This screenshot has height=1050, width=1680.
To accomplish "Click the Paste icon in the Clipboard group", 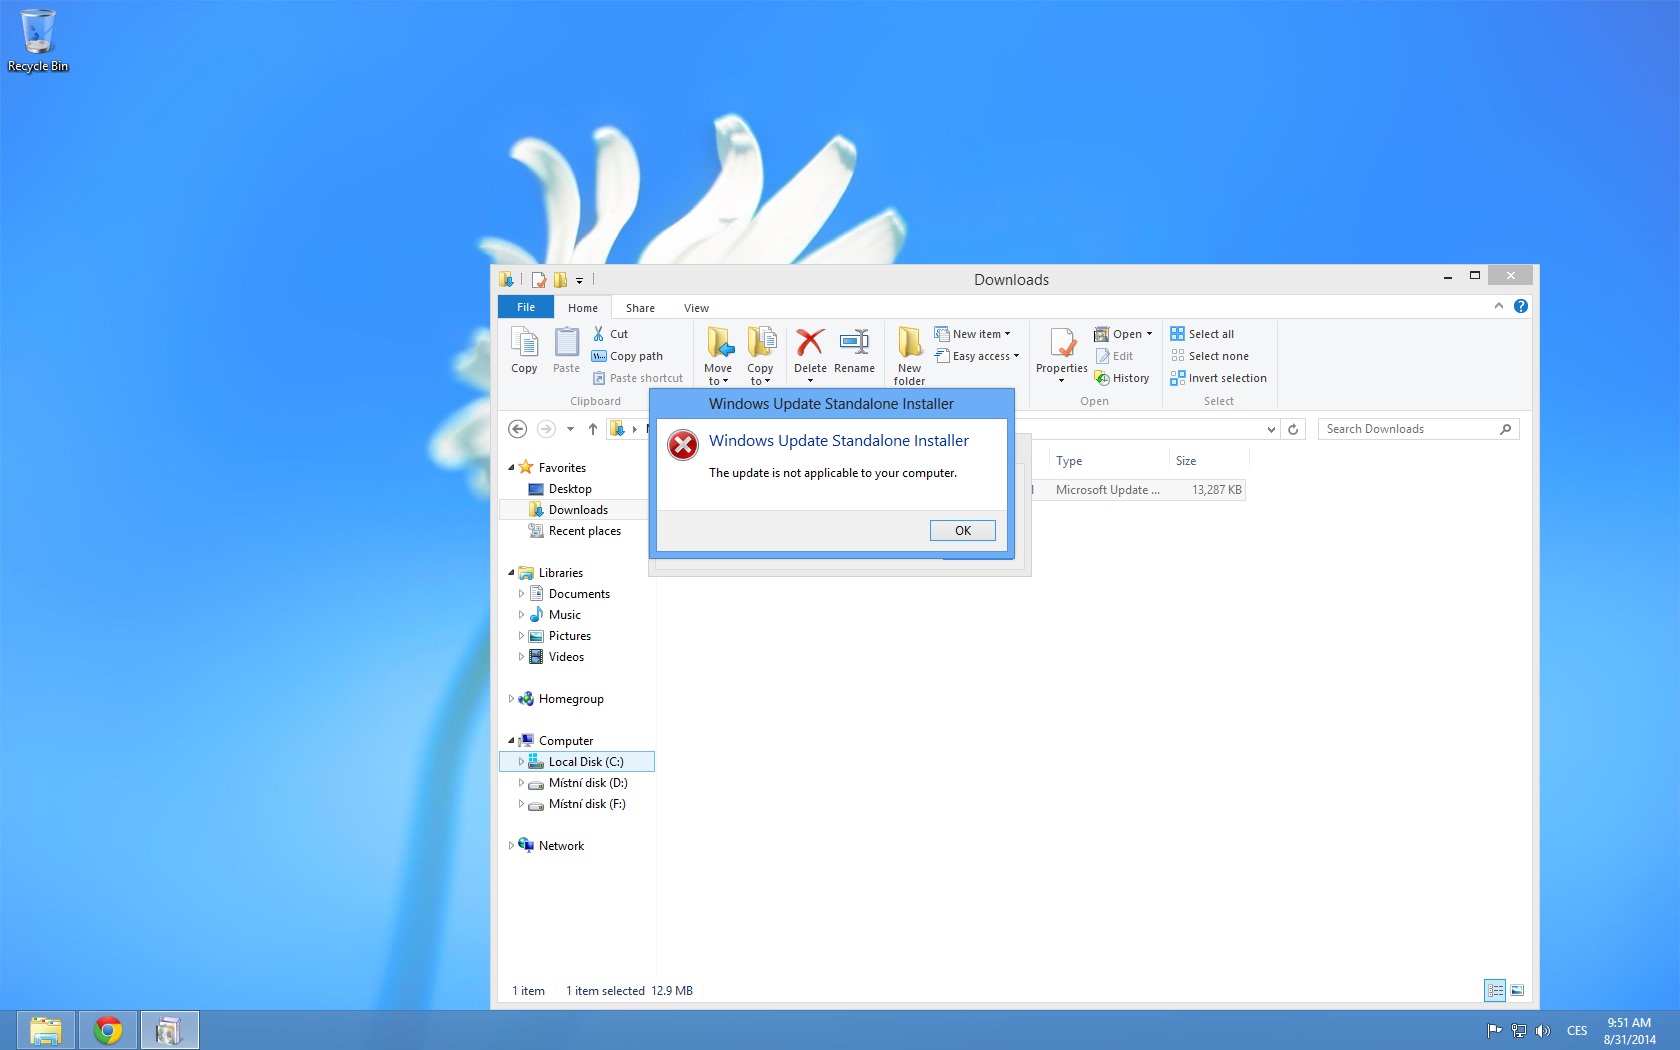I will (x=566, y=350).
